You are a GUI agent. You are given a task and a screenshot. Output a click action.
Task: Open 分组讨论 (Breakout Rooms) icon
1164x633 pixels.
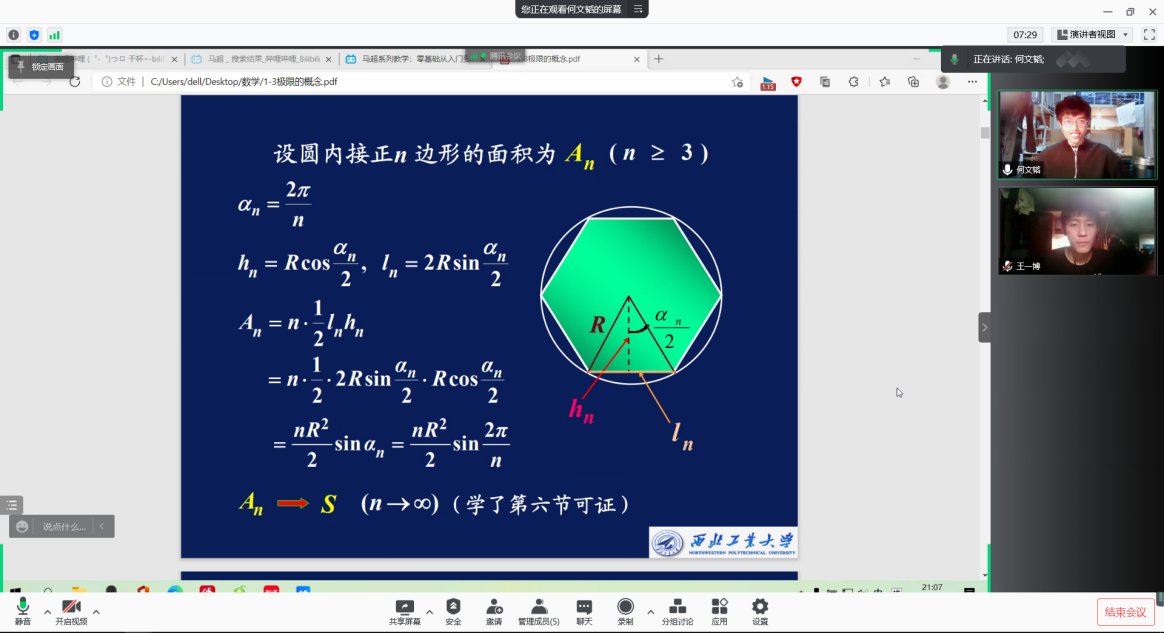(x=677, y=611)
